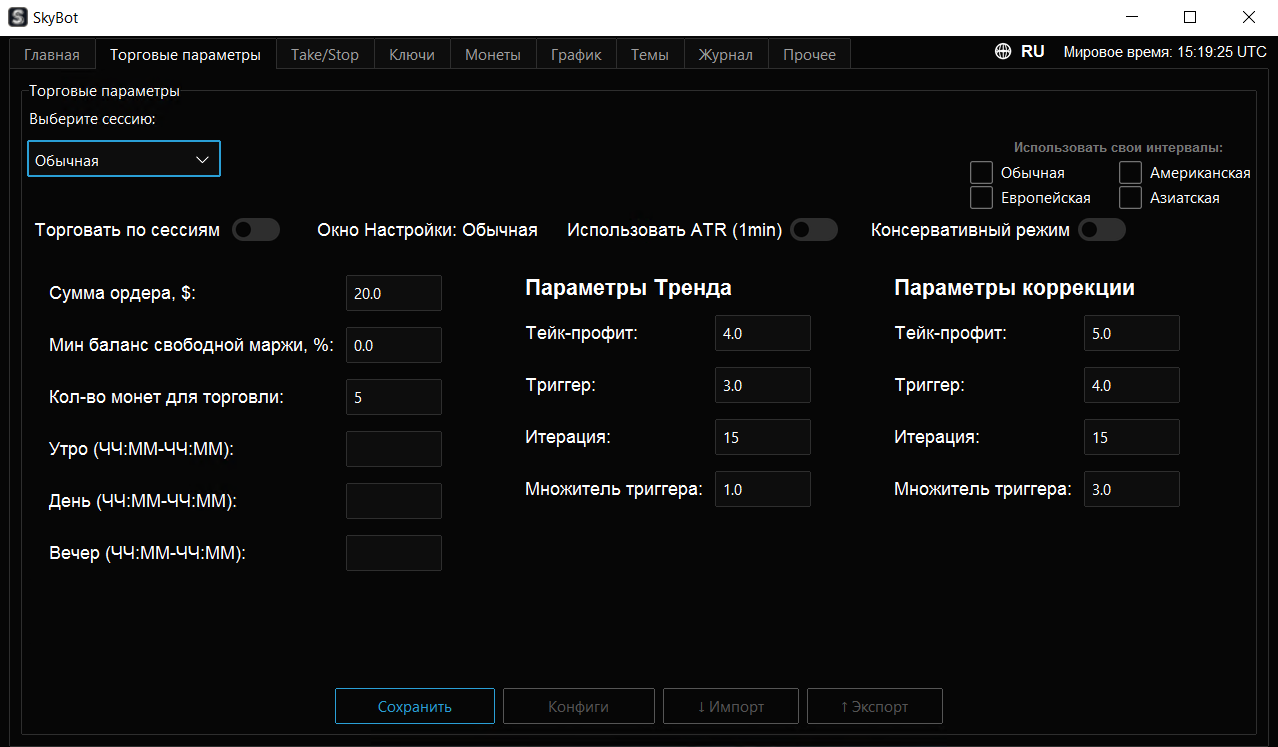Check the Американская interval checkbox
The width and height of the screenshot is (1278, 747).
click(1131, 172)
